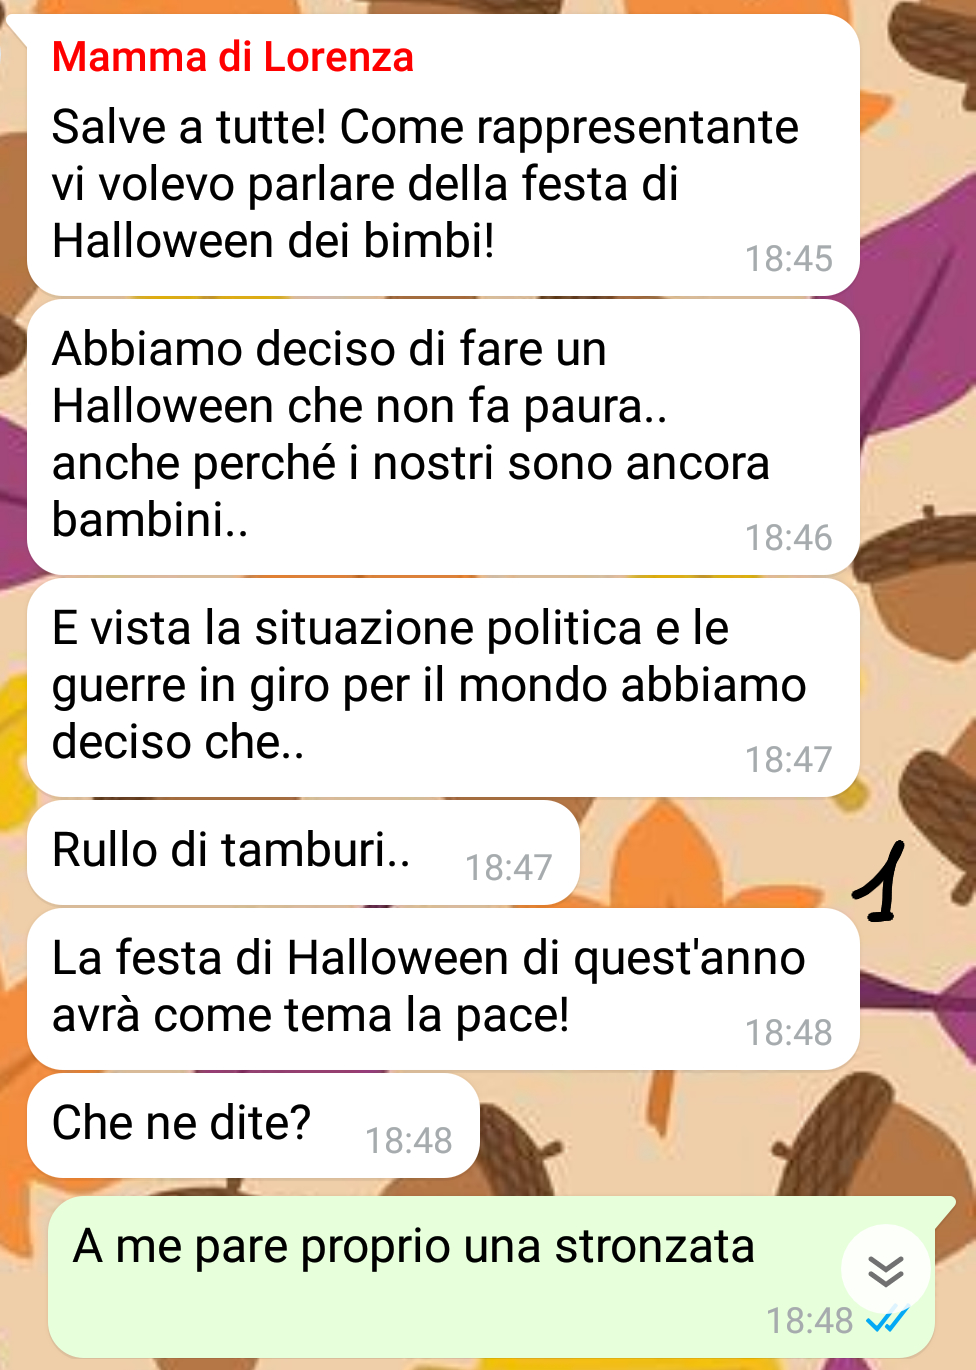Tap the timestamp of the 'situazione politica' message
Screen dimensions: 976x1370
788,760
